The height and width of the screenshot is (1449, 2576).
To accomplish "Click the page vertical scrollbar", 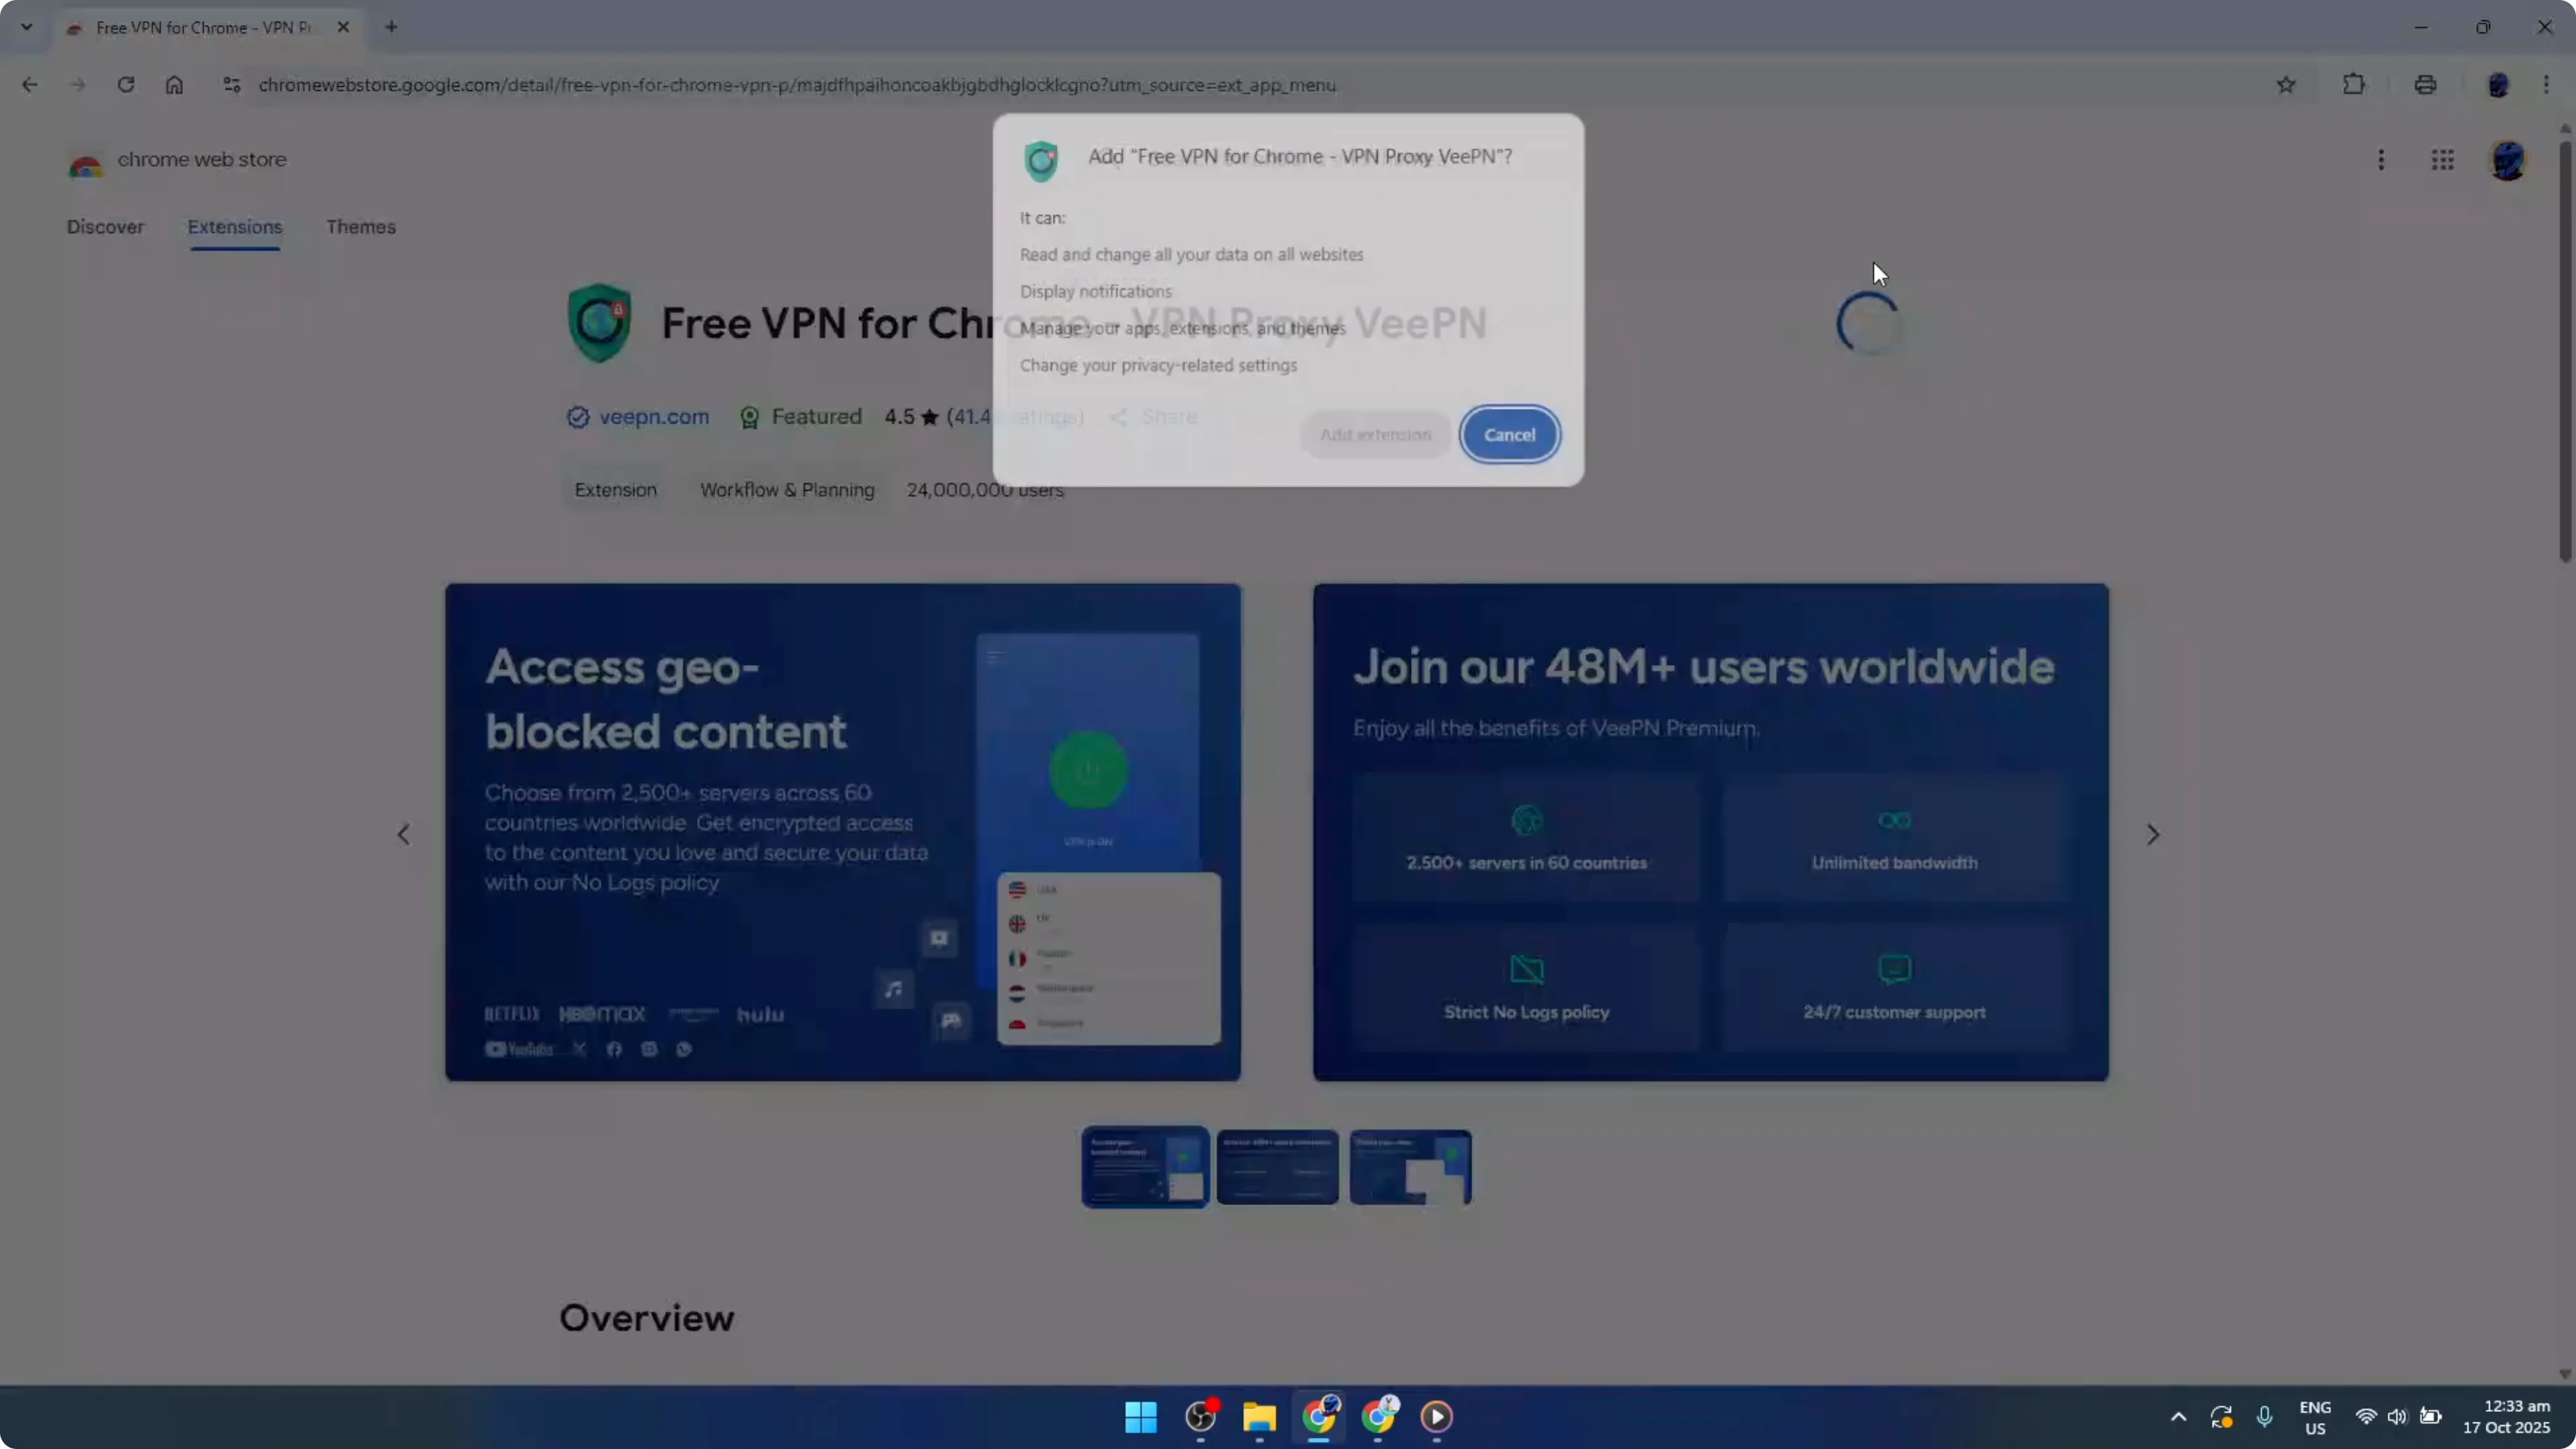I will click(2565, 350).
